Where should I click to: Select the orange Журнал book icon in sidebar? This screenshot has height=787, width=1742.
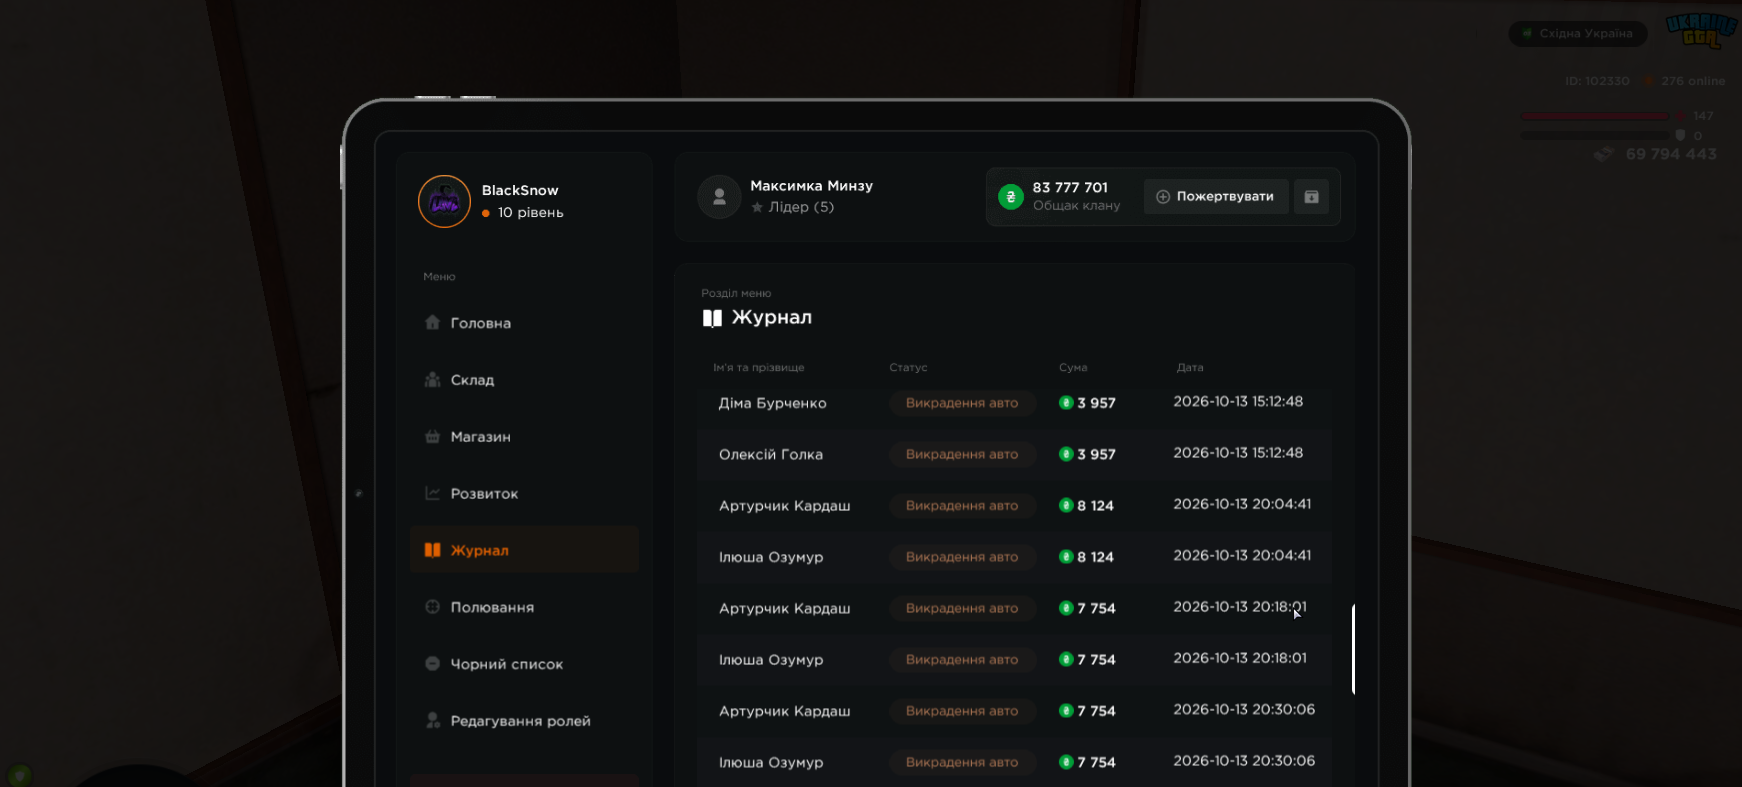click(432, 550)
